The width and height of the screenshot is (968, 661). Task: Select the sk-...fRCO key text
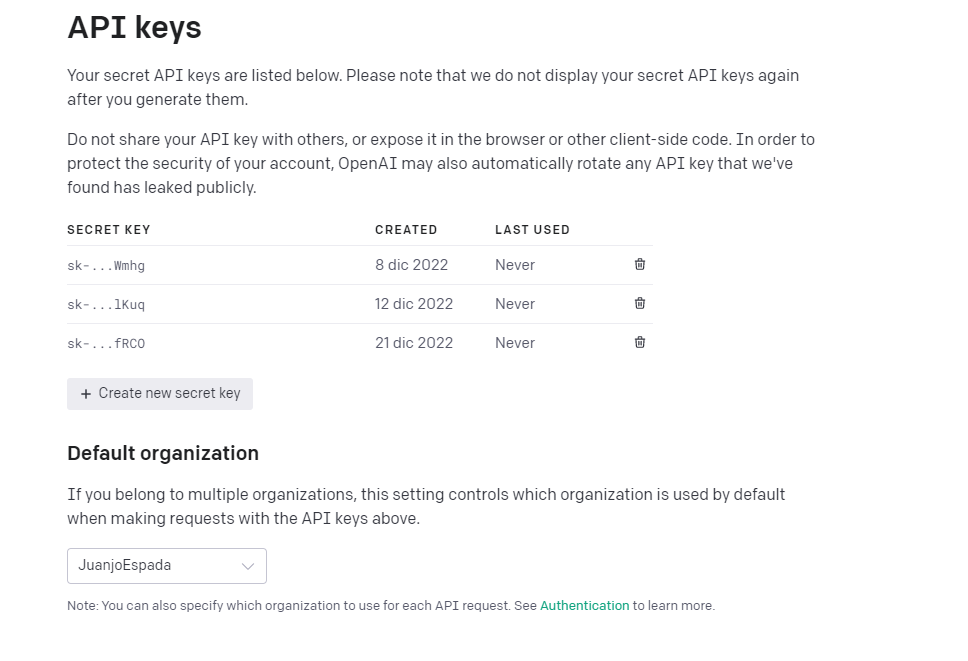(x=106, y=344)
